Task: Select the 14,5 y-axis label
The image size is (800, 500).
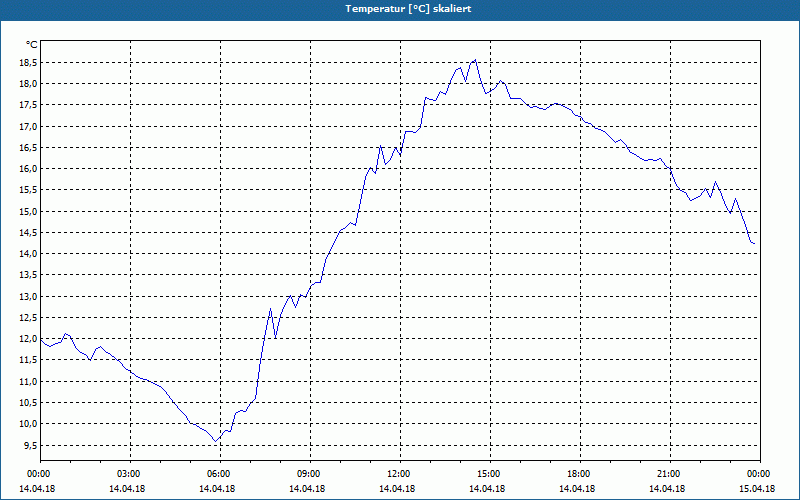Action: pos(29,233)
